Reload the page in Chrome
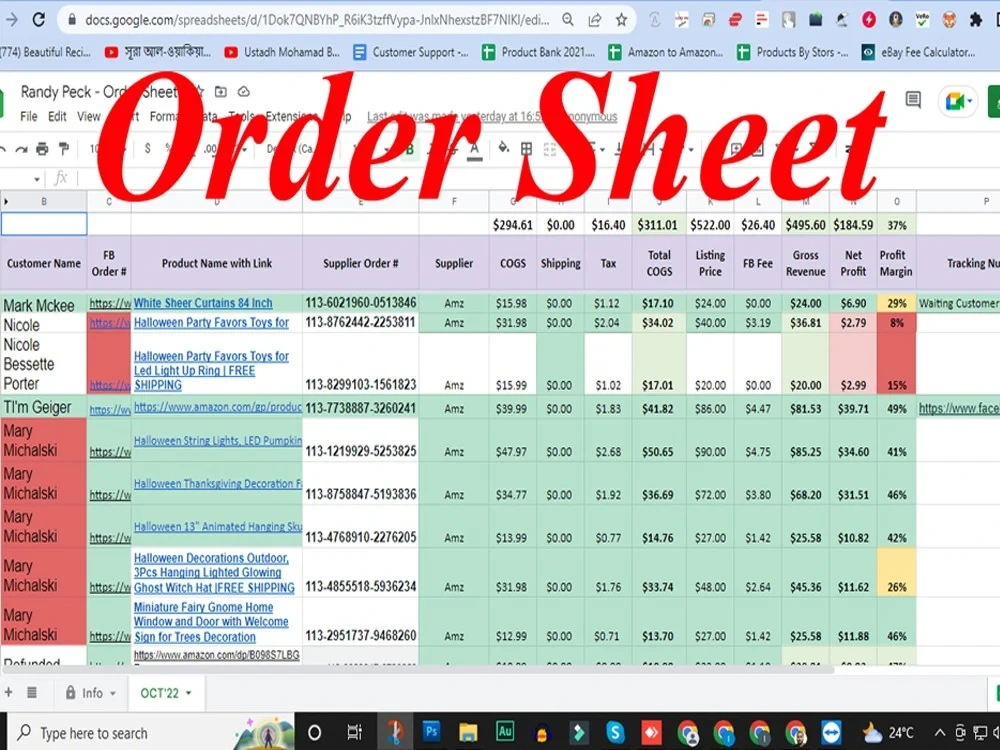This screenshot has height=750, width=1000. click(39, 20)
